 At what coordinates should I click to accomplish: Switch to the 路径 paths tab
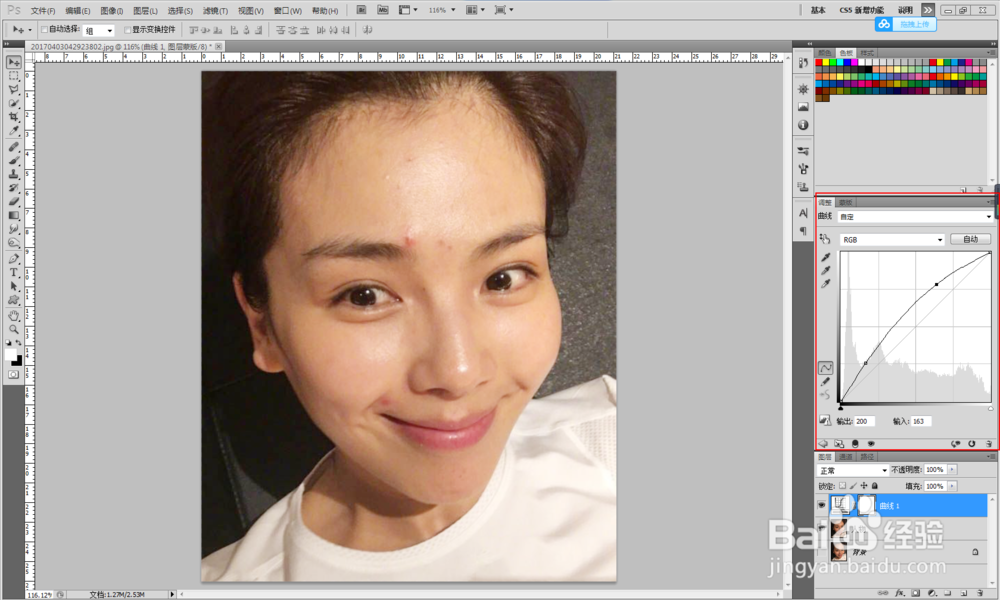(x=867, y=457)
